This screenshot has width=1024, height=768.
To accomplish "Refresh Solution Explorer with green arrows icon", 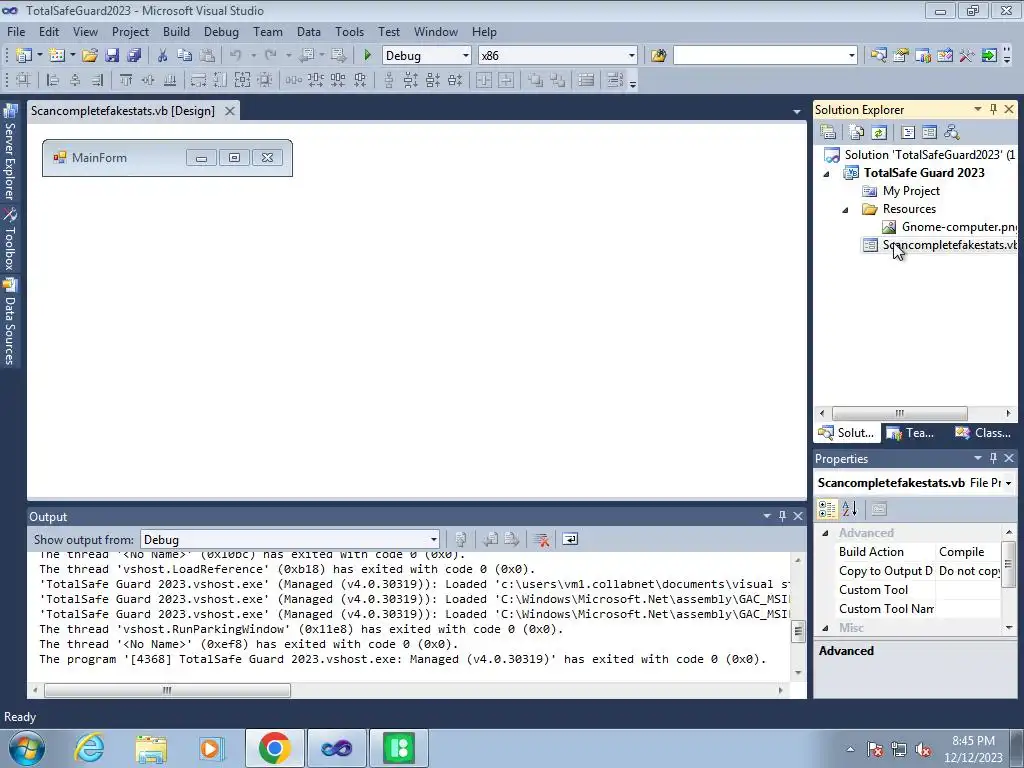I will point(879,132).
